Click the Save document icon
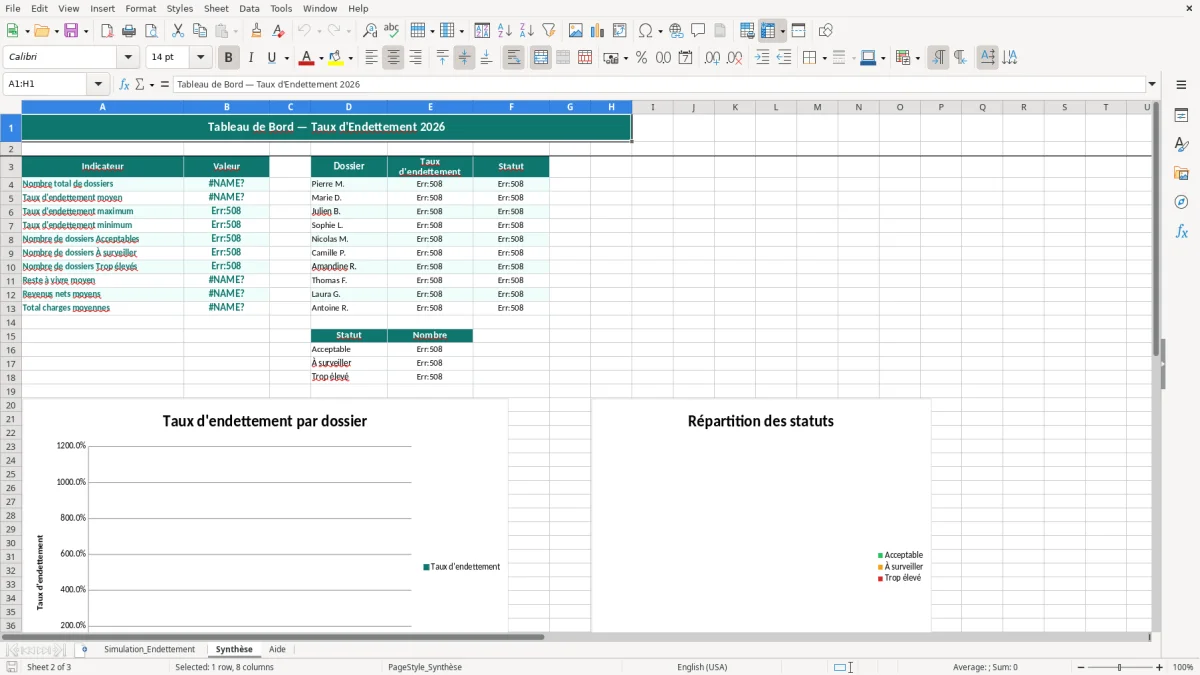 (x=71, y=31)
